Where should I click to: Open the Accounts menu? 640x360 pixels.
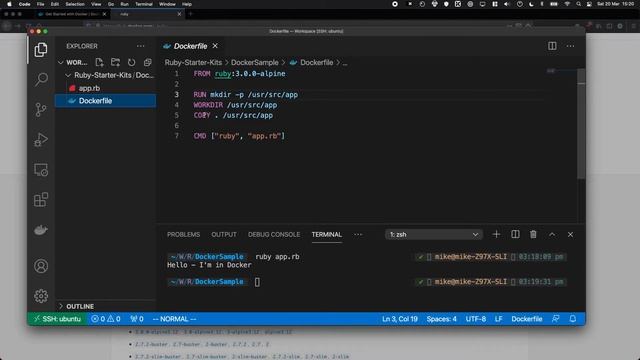tap(41, 266)
